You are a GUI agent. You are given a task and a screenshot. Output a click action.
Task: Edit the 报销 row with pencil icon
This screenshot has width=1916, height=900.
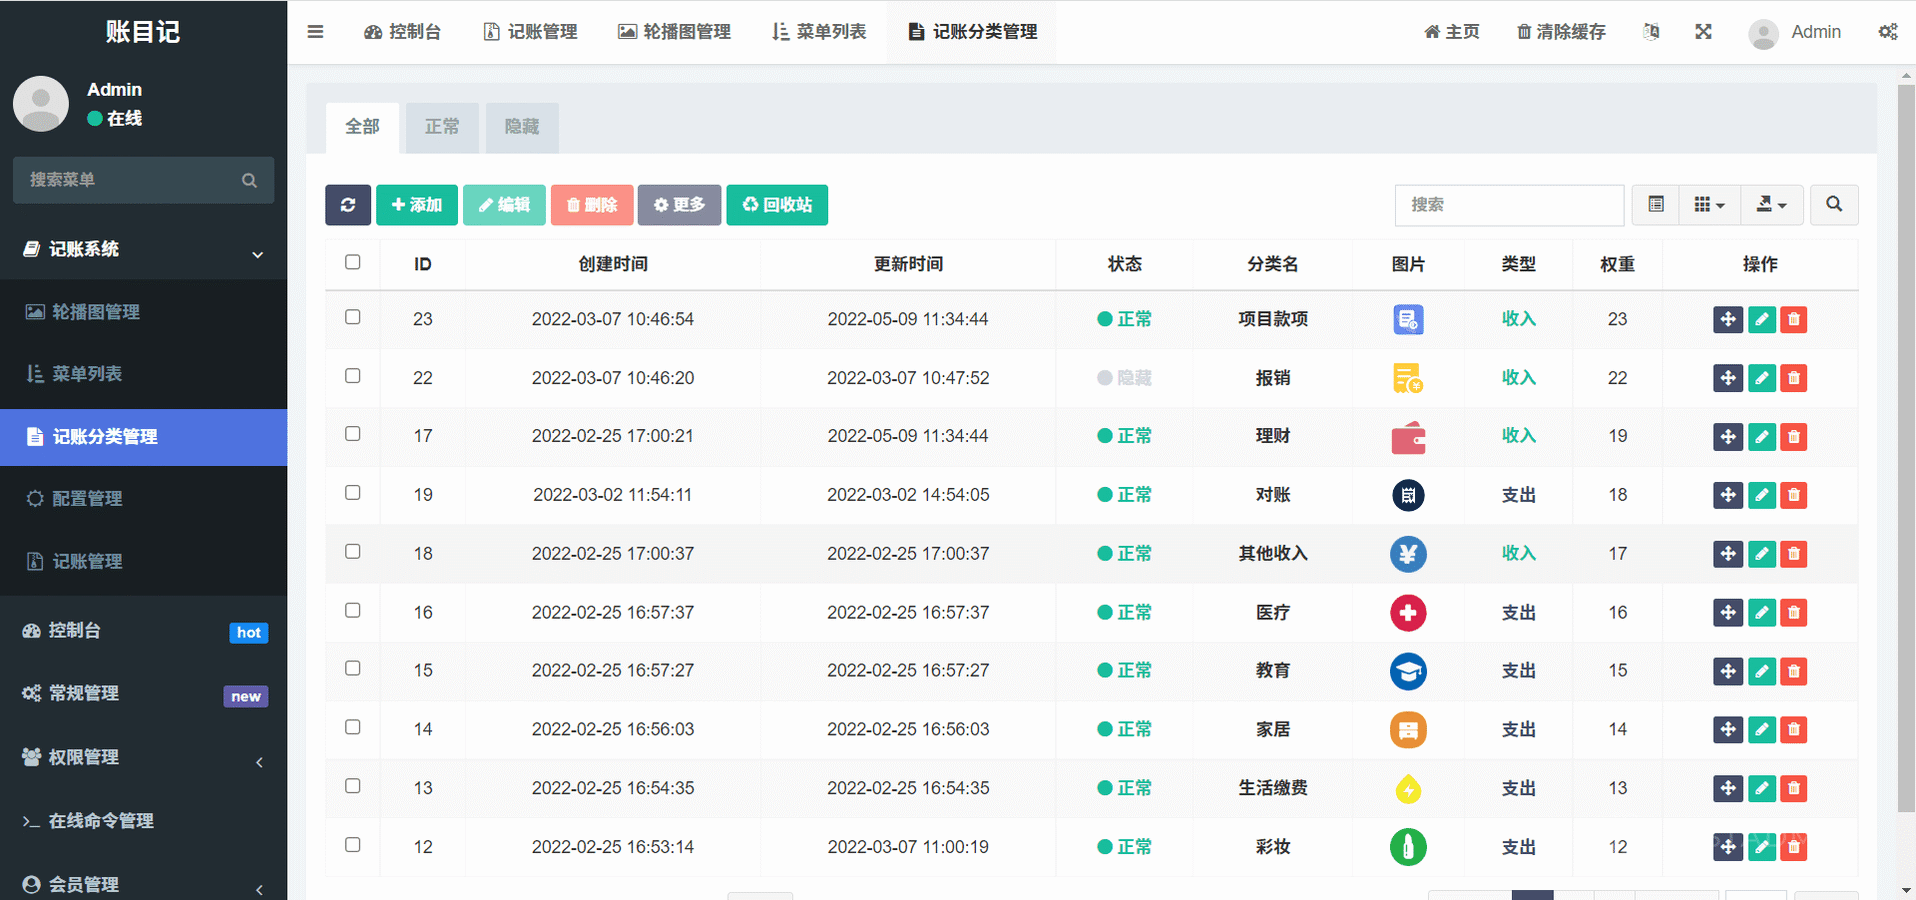point(1761,378)
